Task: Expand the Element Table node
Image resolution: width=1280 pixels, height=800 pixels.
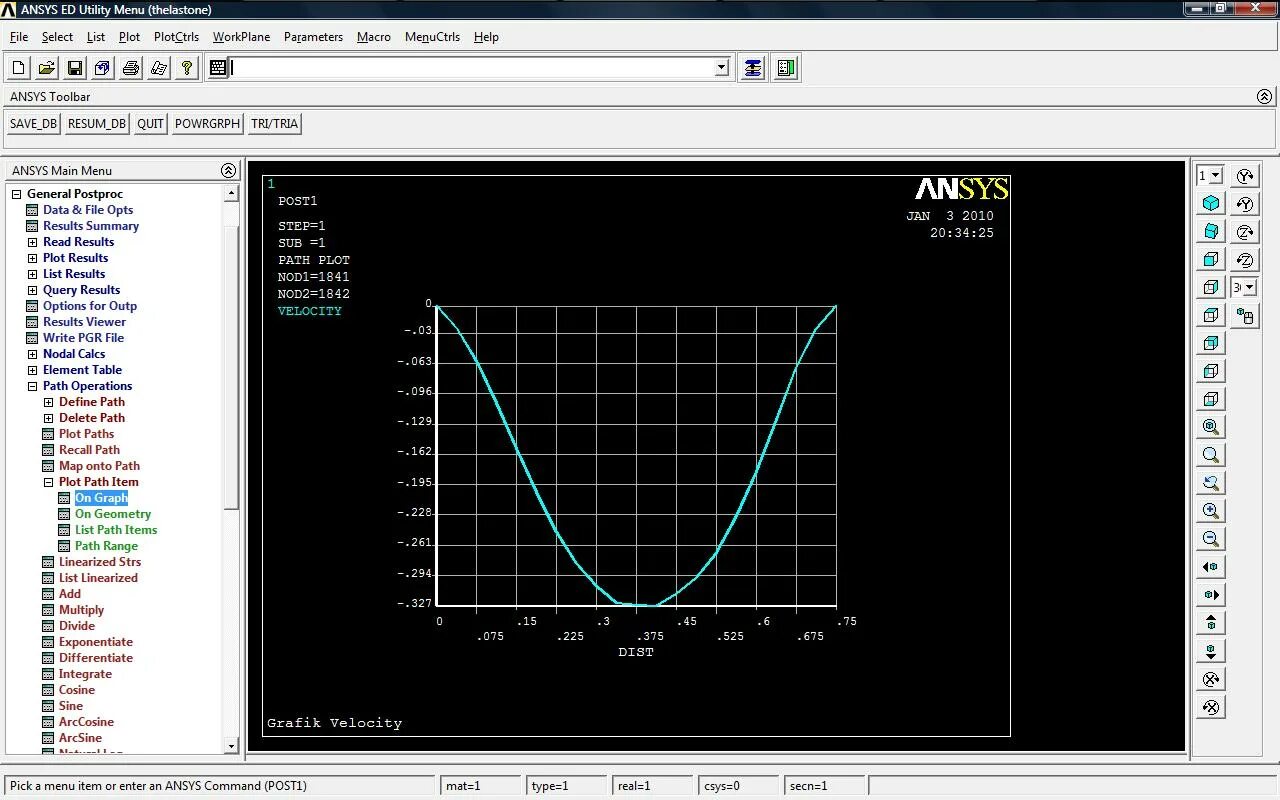Action: tap(32, 370)
